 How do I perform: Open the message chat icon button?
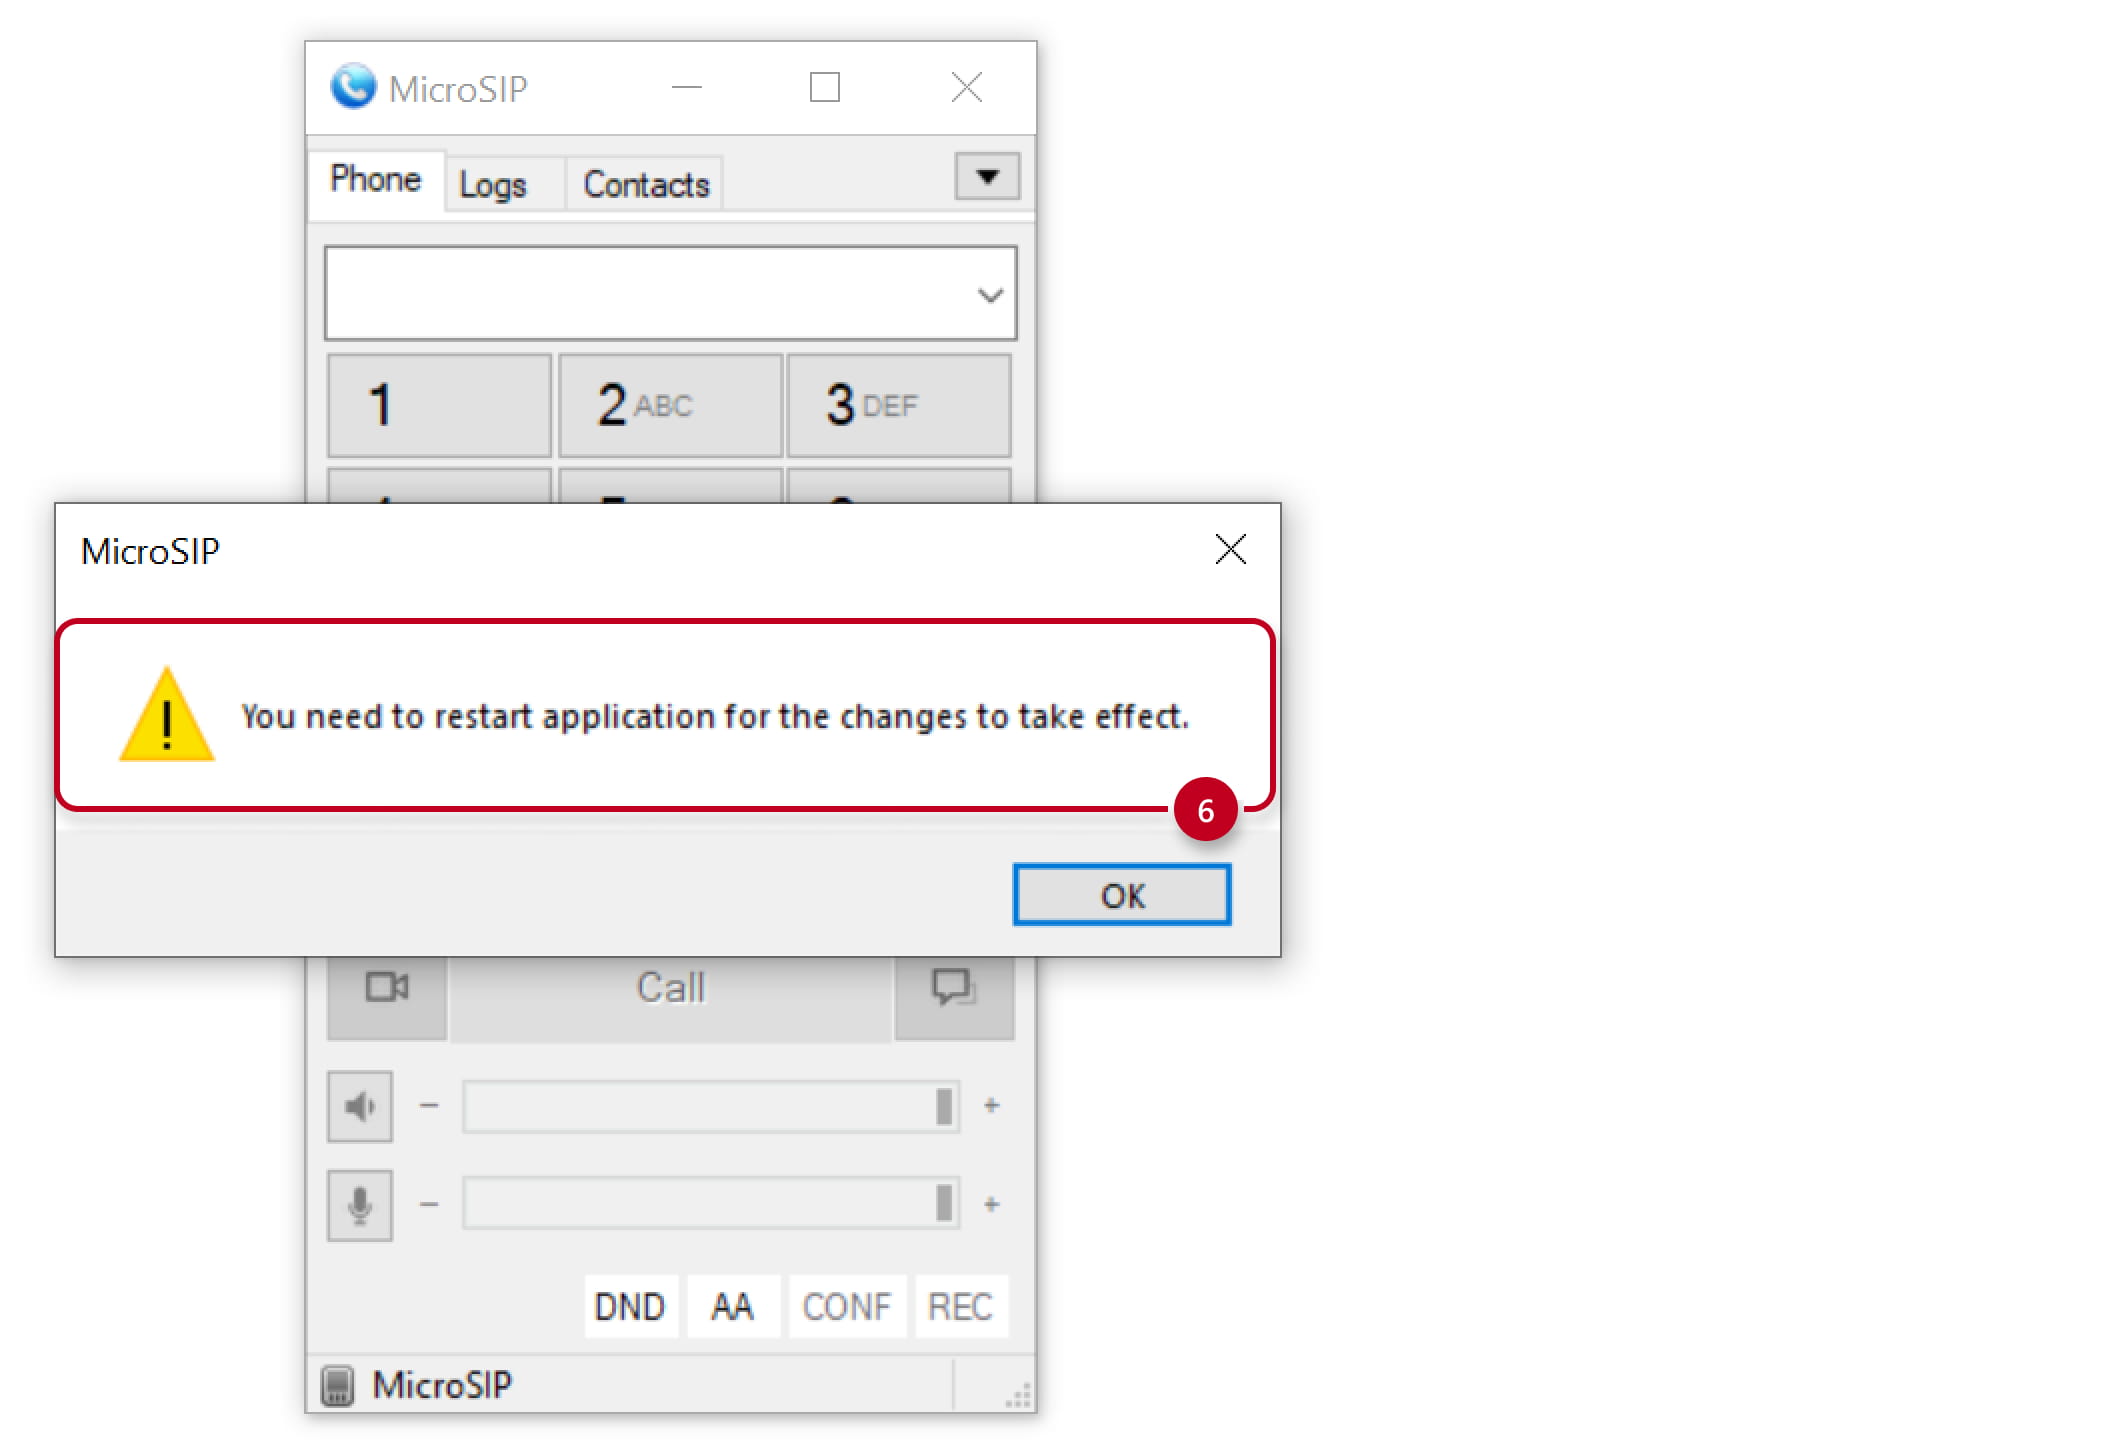pyautogui.click(x=954, y=997)
